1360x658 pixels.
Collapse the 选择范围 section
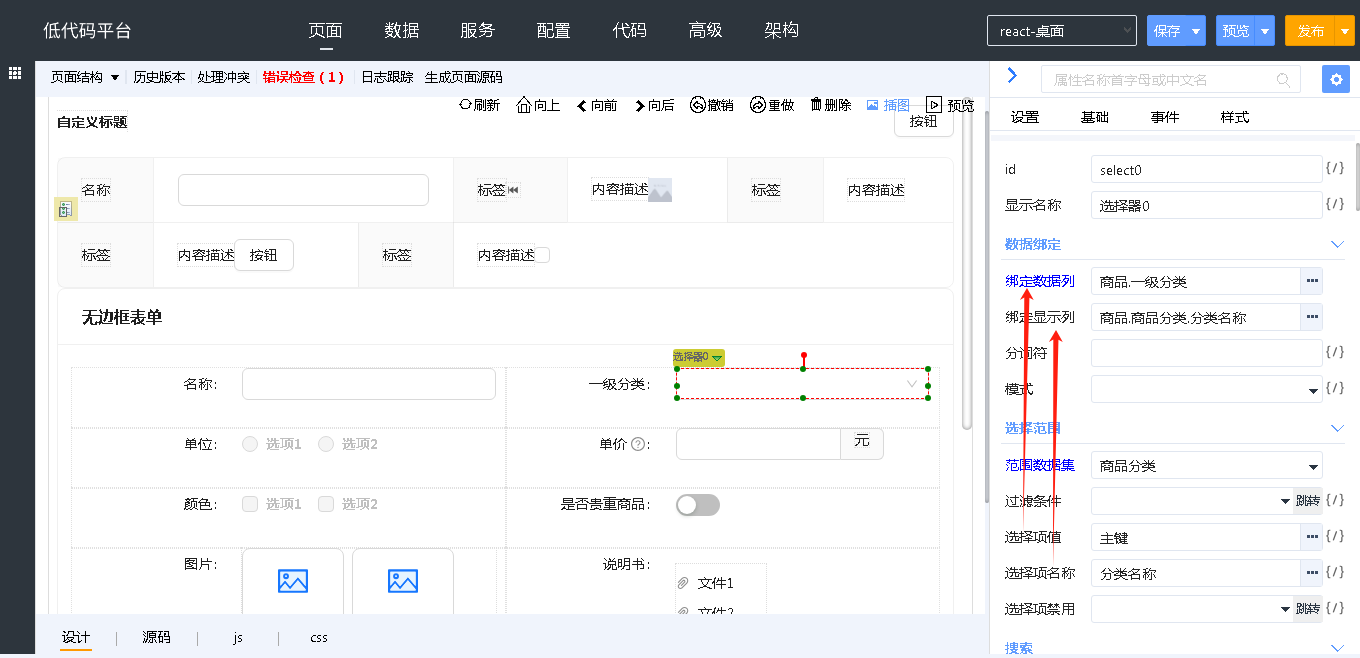coord(1337,428)
